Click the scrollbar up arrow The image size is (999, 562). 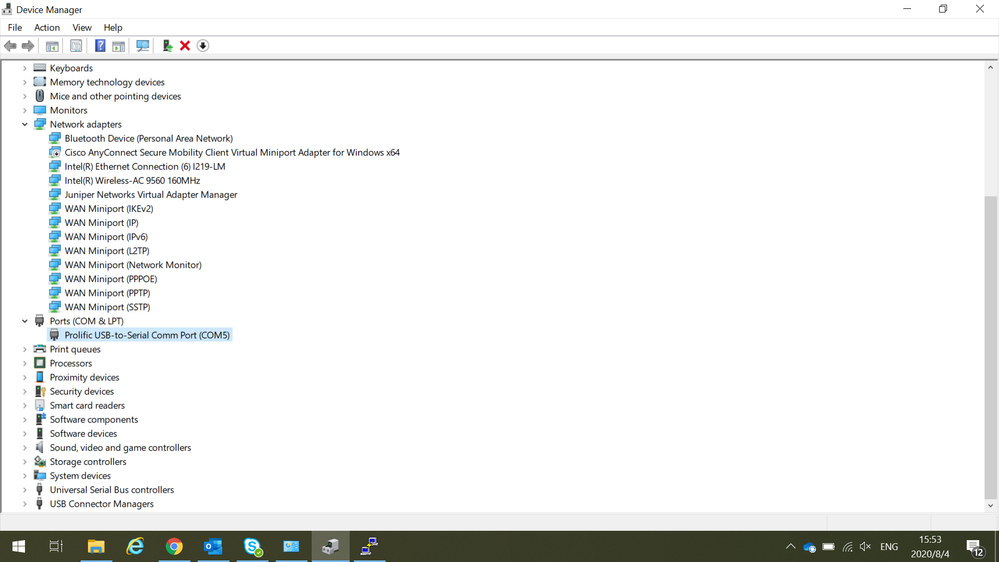pos(990,67)
